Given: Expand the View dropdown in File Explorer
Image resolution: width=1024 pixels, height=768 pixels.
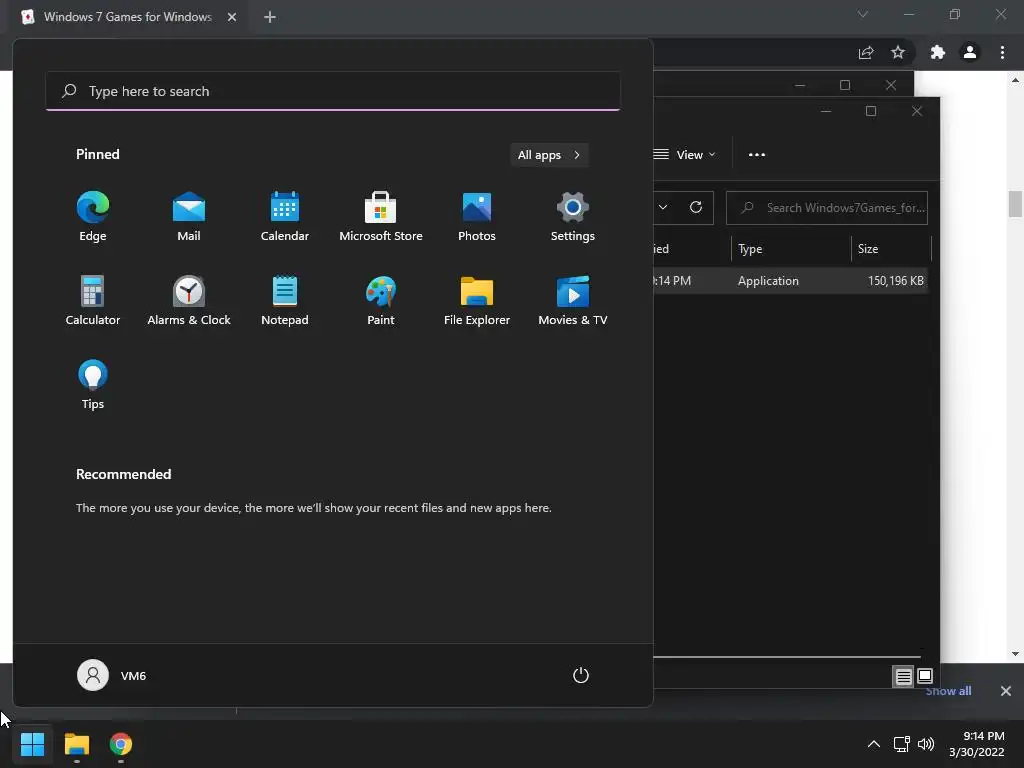Looking at the screenshot, I should point(685,155).
